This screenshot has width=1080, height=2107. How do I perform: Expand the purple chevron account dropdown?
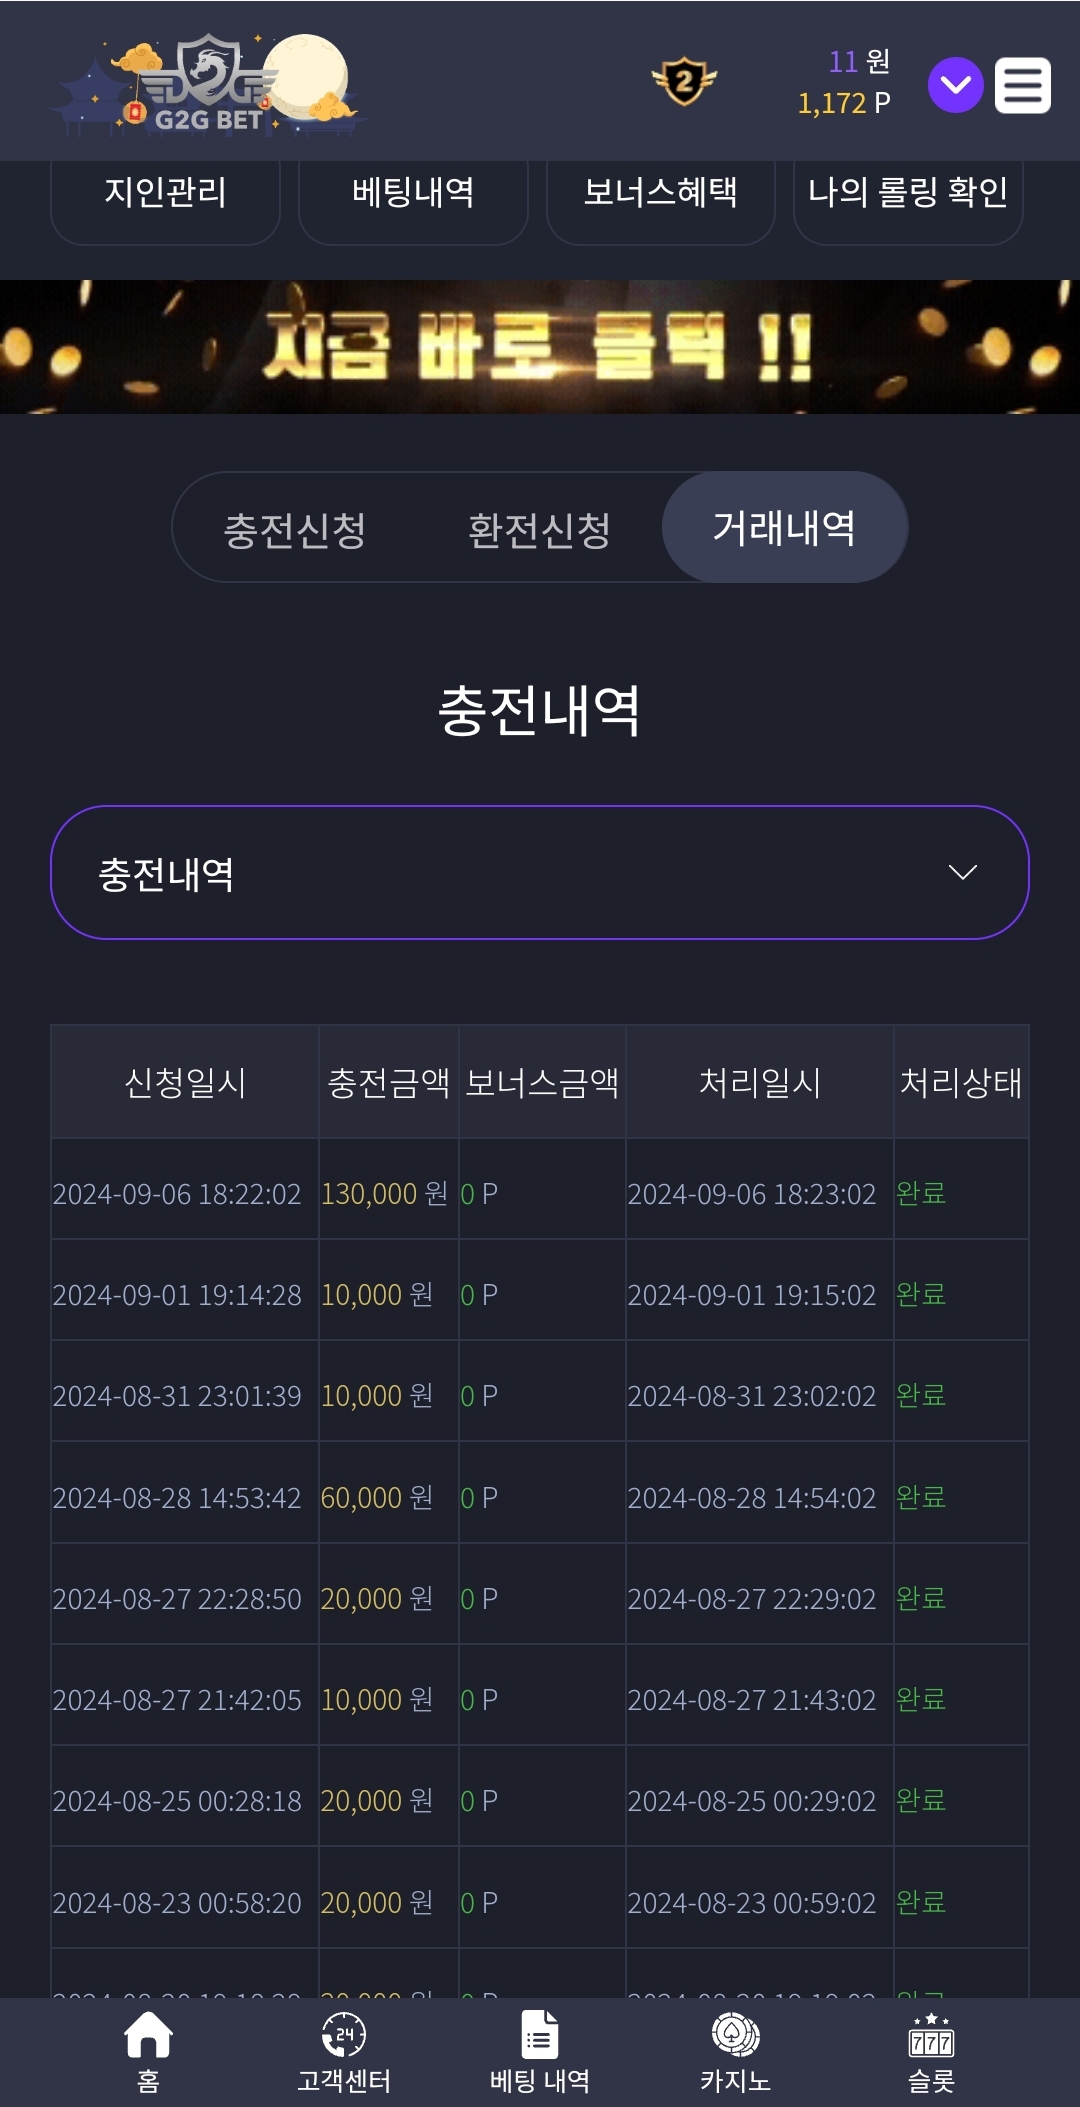coord(956,85)
